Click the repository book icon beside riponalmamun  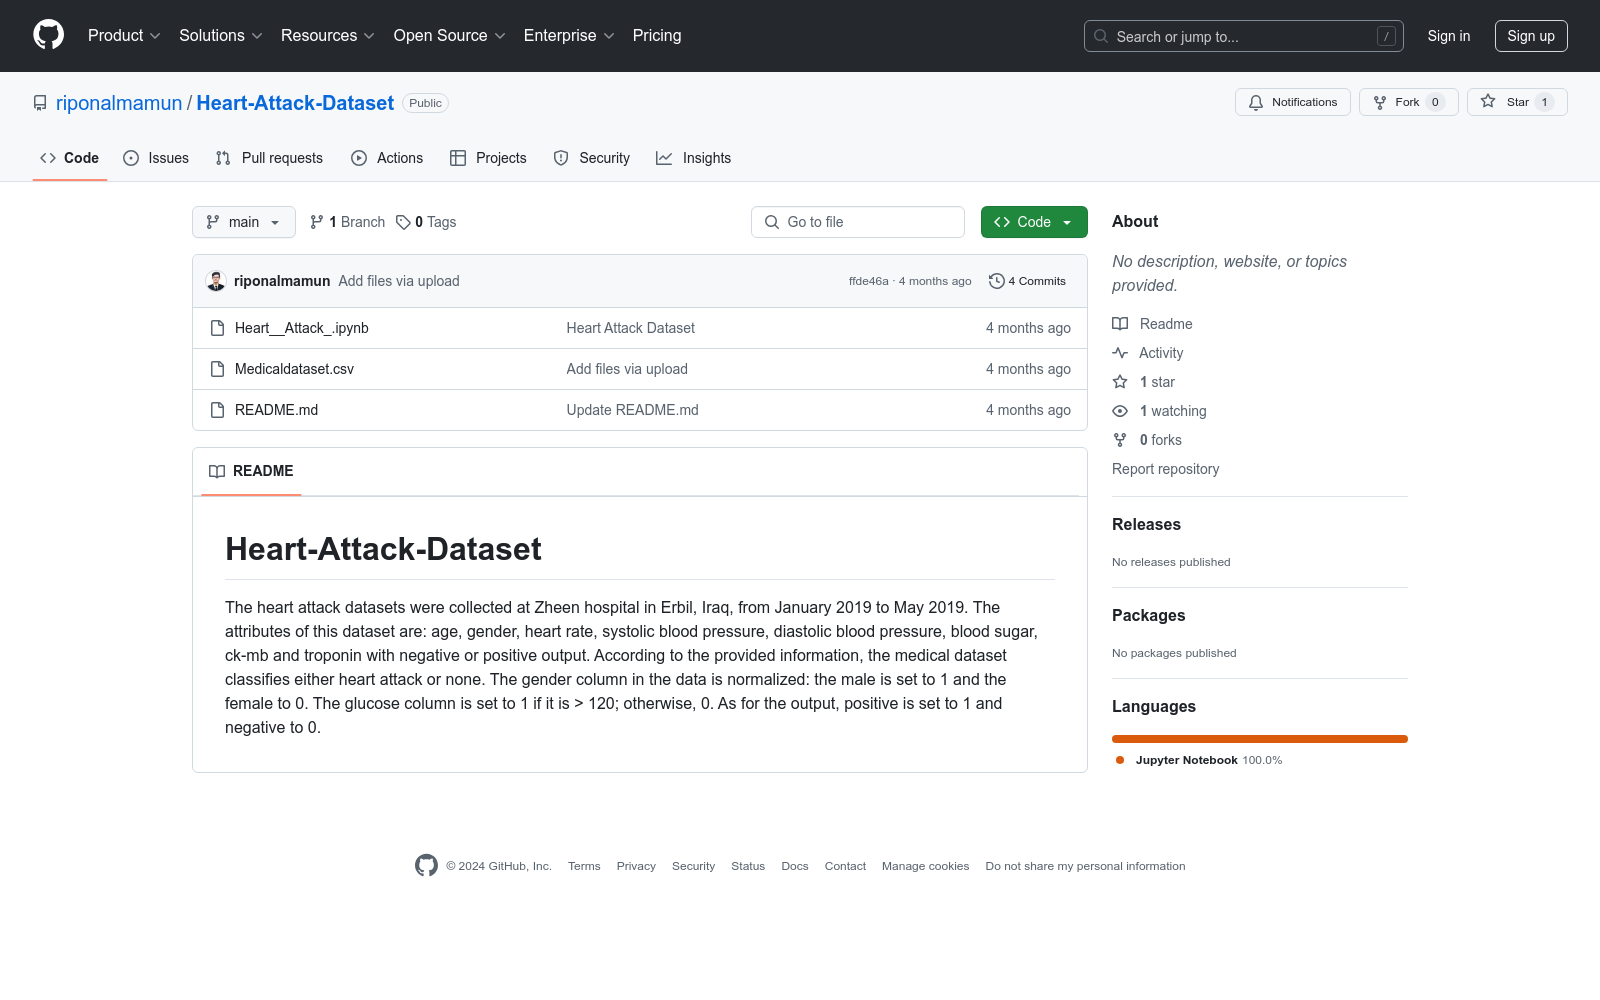point(40,103)
